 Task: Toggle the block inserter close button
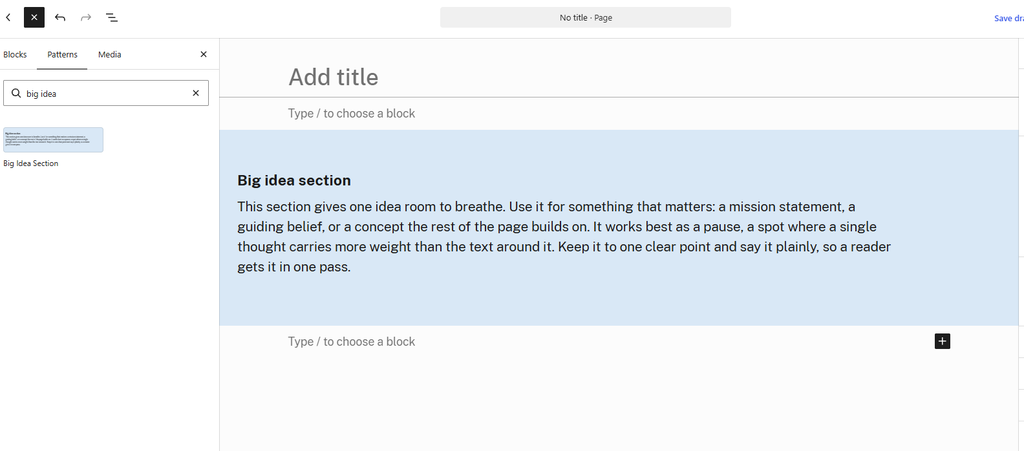(35, 18)
